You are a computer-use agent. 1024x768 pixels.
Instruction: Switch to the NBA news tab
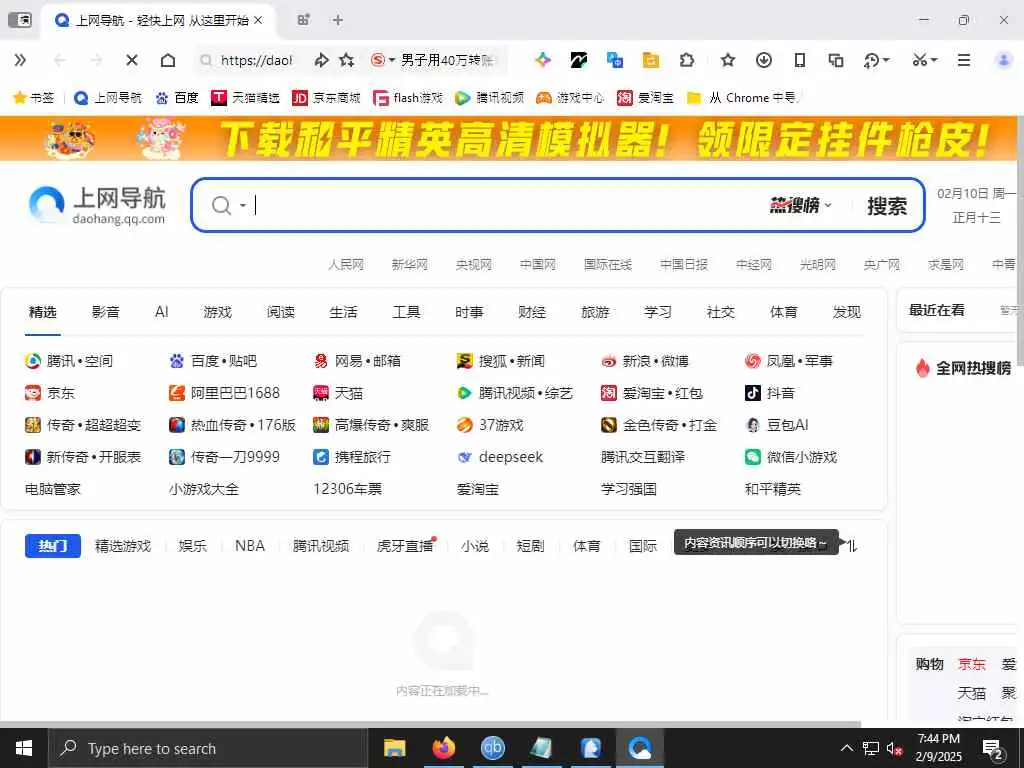[250, 545]
